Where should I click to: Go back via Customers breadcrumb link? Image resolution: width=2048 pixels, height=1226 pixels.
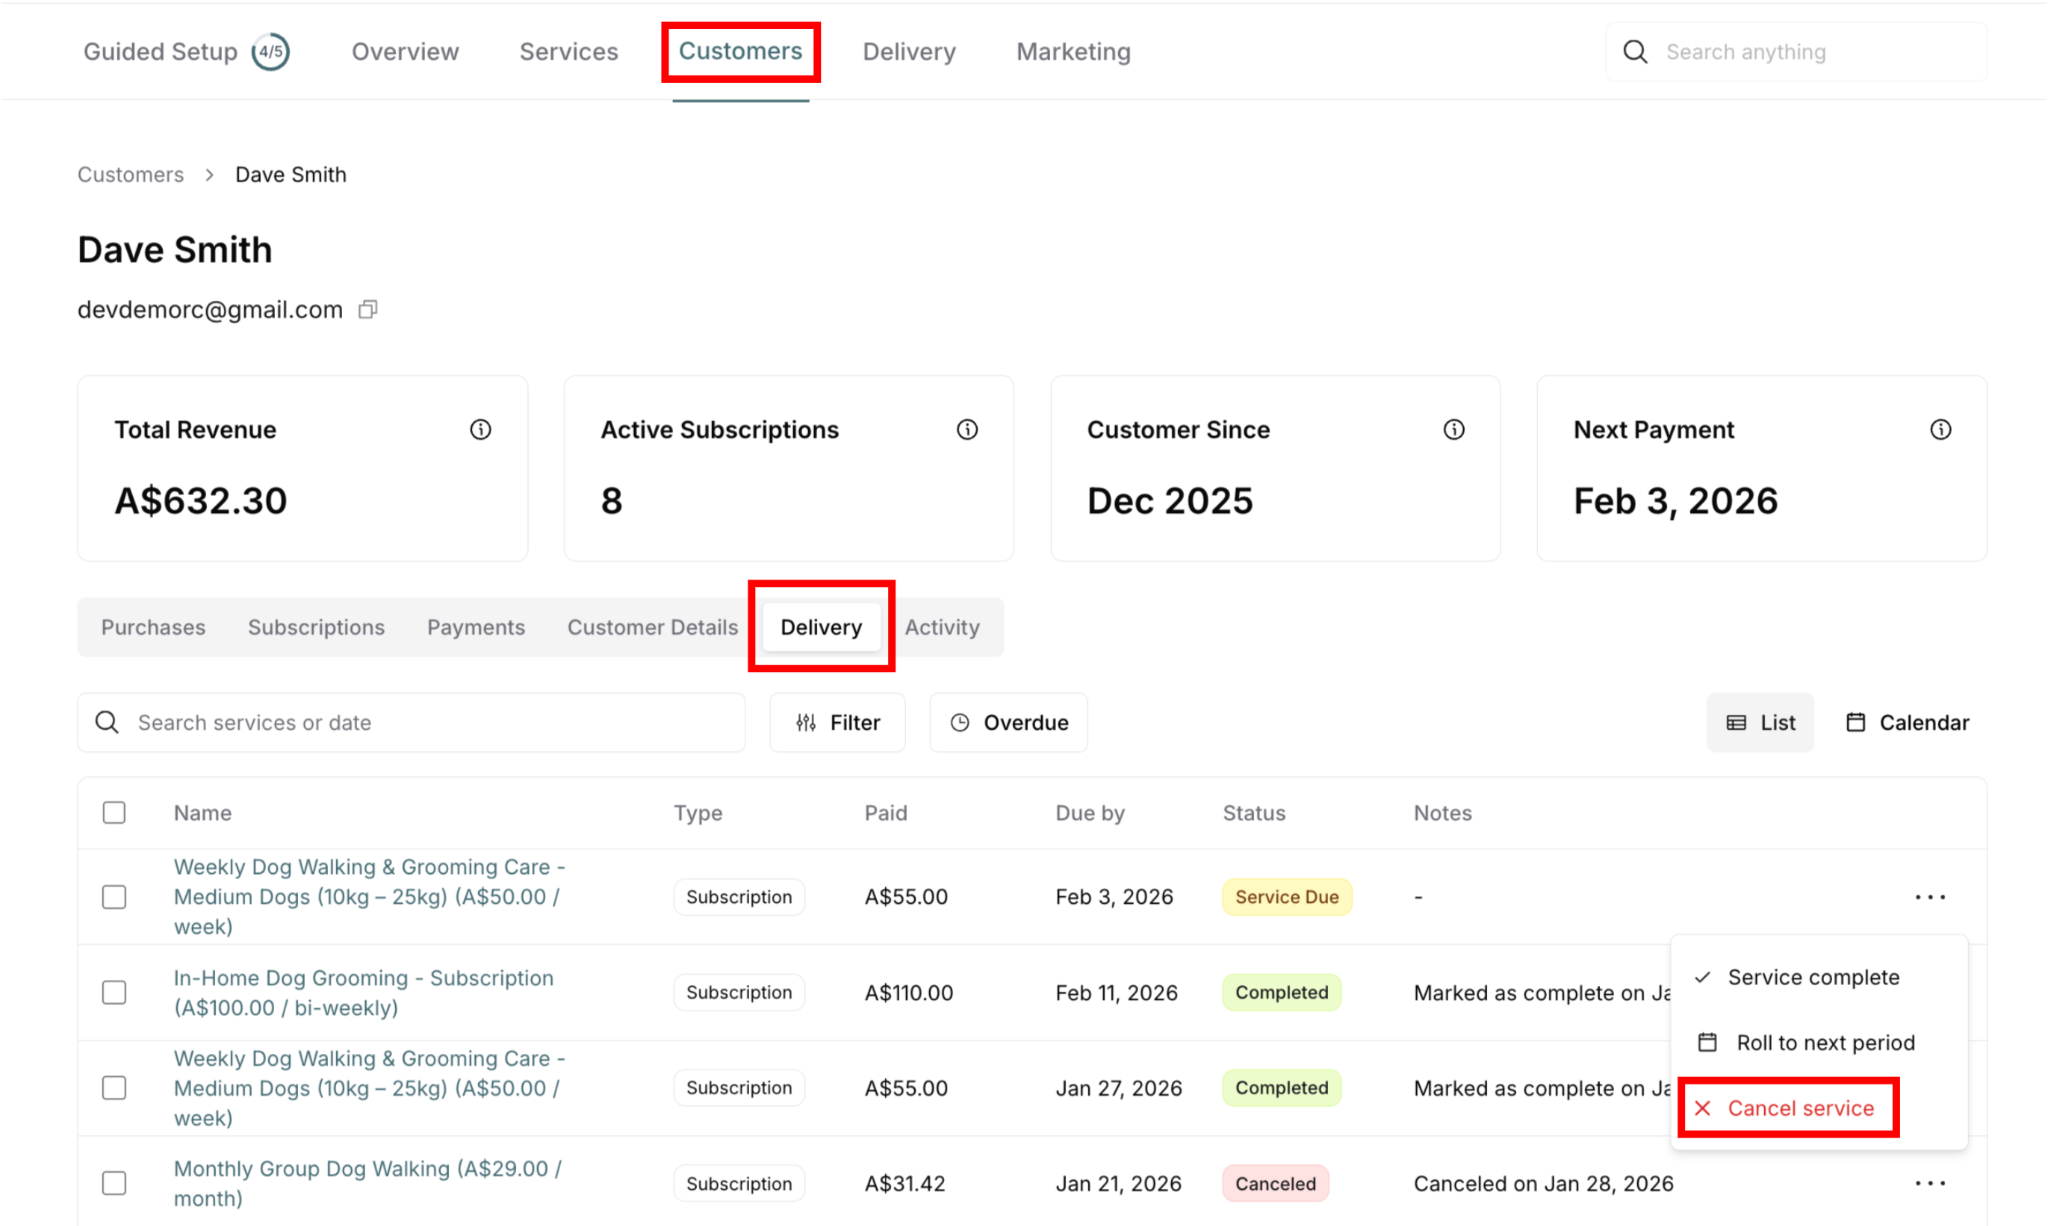tap(131, 175)
